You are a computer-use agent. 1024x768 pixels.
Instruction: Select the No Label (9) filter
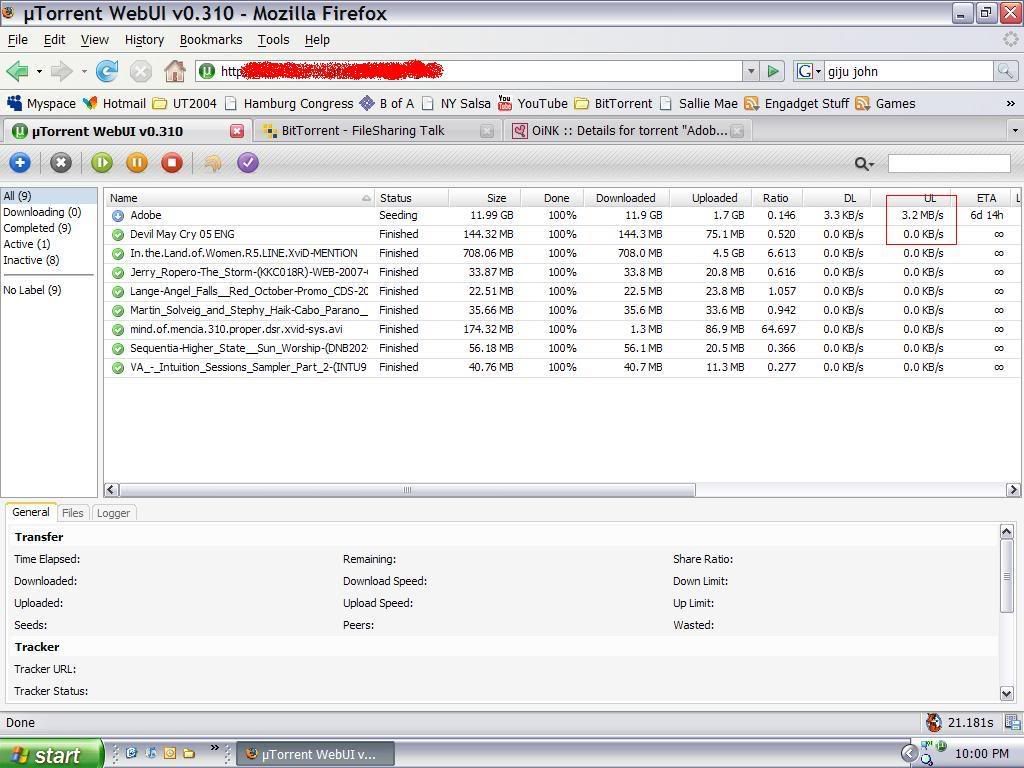[33, 290]
